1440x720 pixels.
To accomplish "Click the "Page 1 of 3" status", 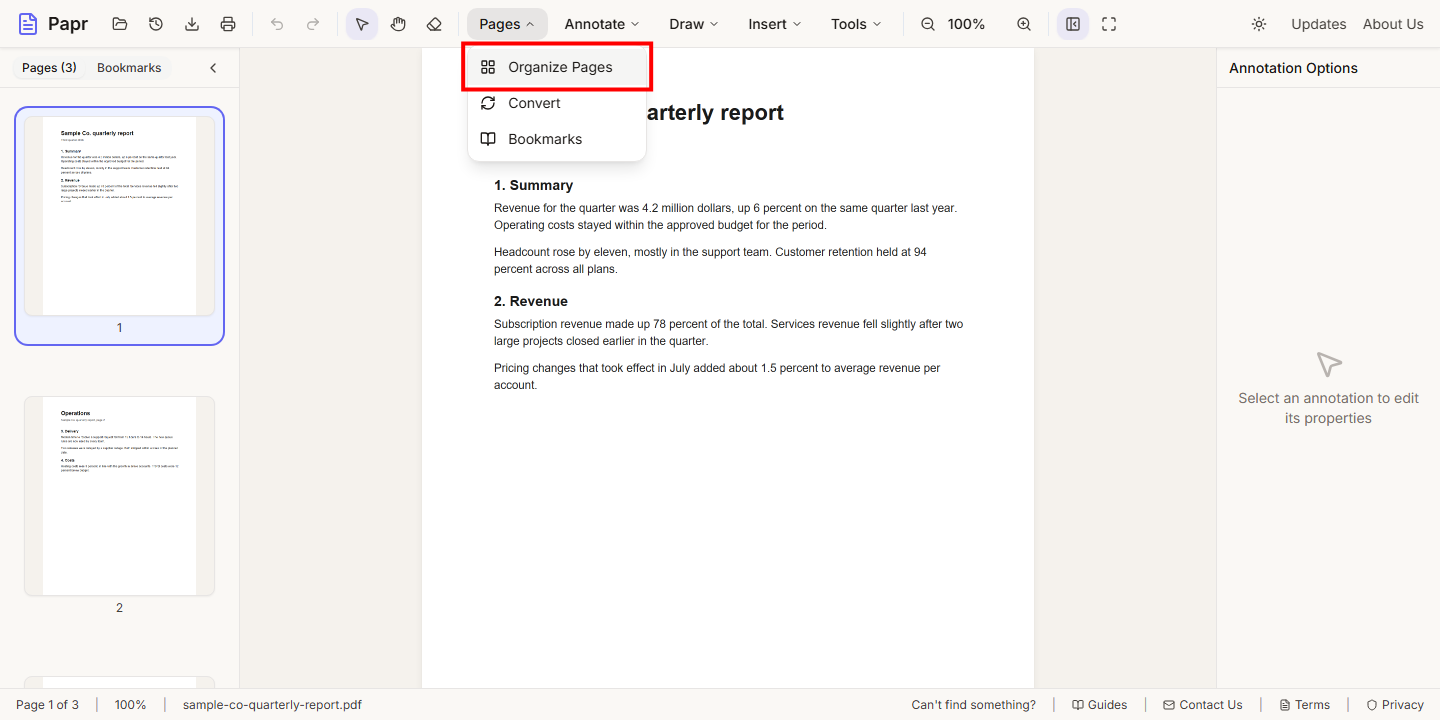I will coord(47,705).
